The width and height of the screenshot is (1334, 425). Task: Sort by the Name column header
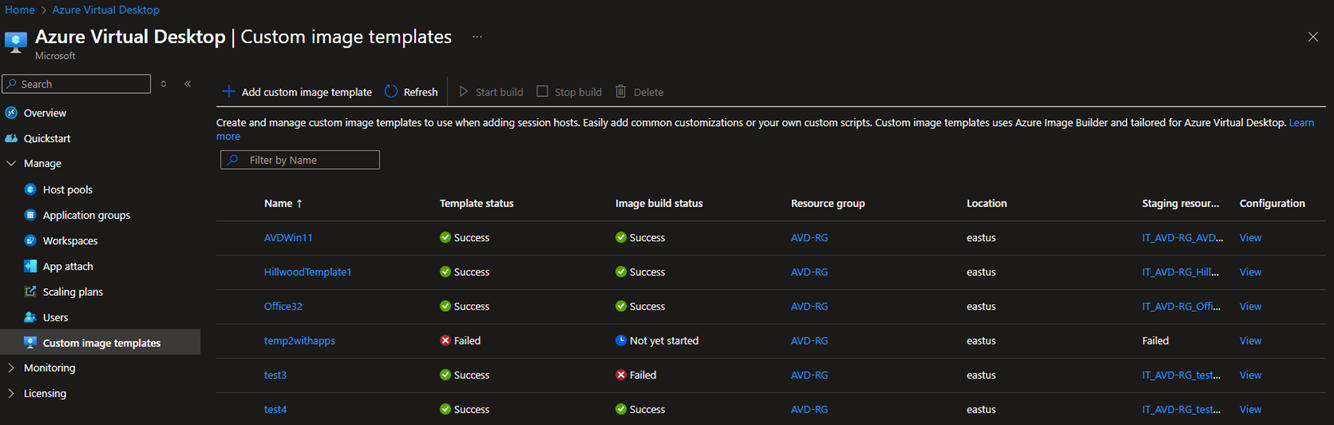point(283,203)
